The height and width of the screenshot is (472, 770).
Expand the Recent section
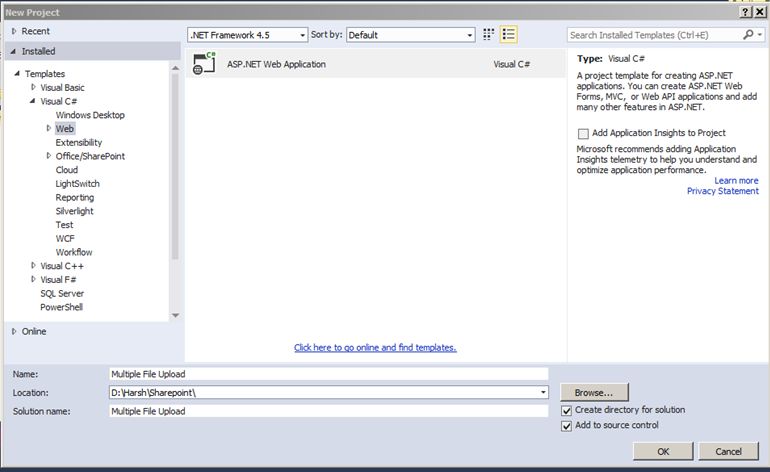14,31
